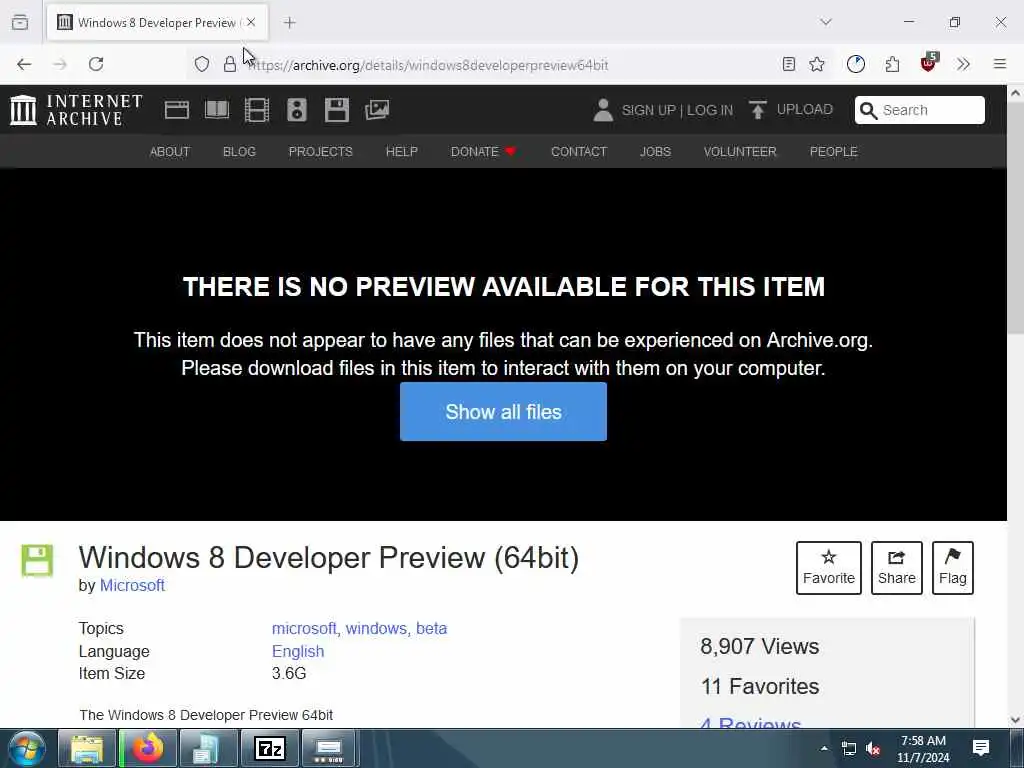Open the uBlock Origin icon

point(929,63)
